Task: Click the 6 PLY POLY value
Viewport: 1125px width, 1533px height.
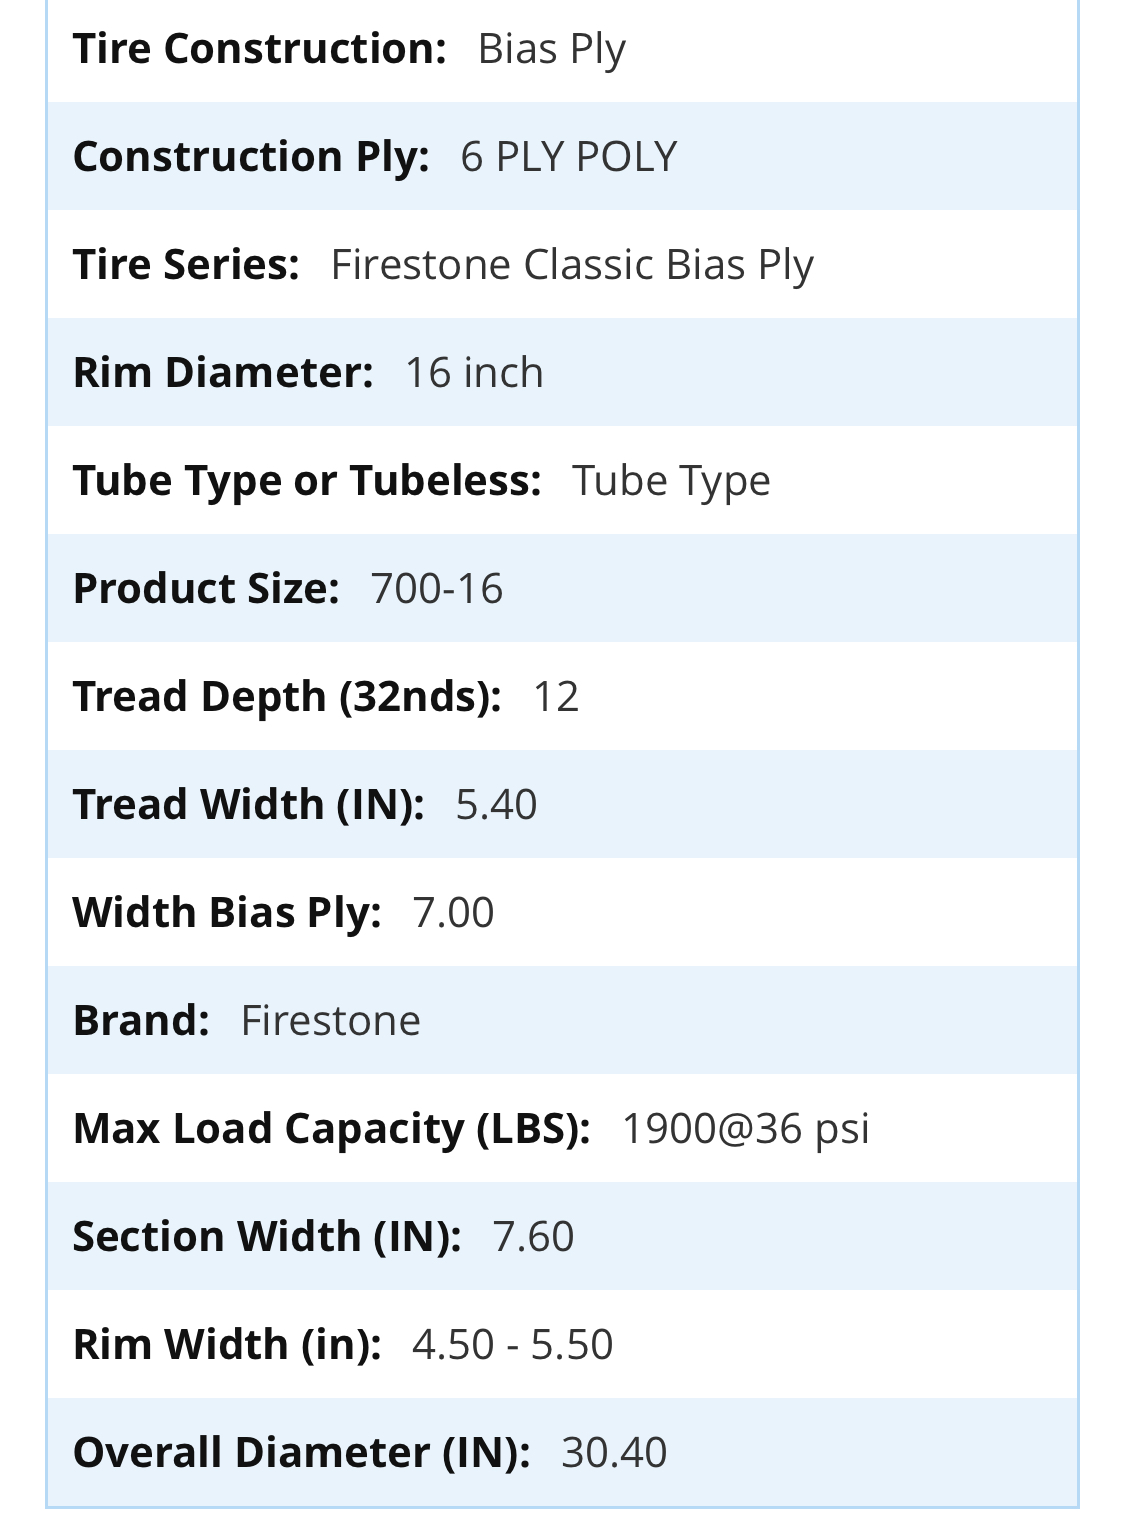Action: 568,156
